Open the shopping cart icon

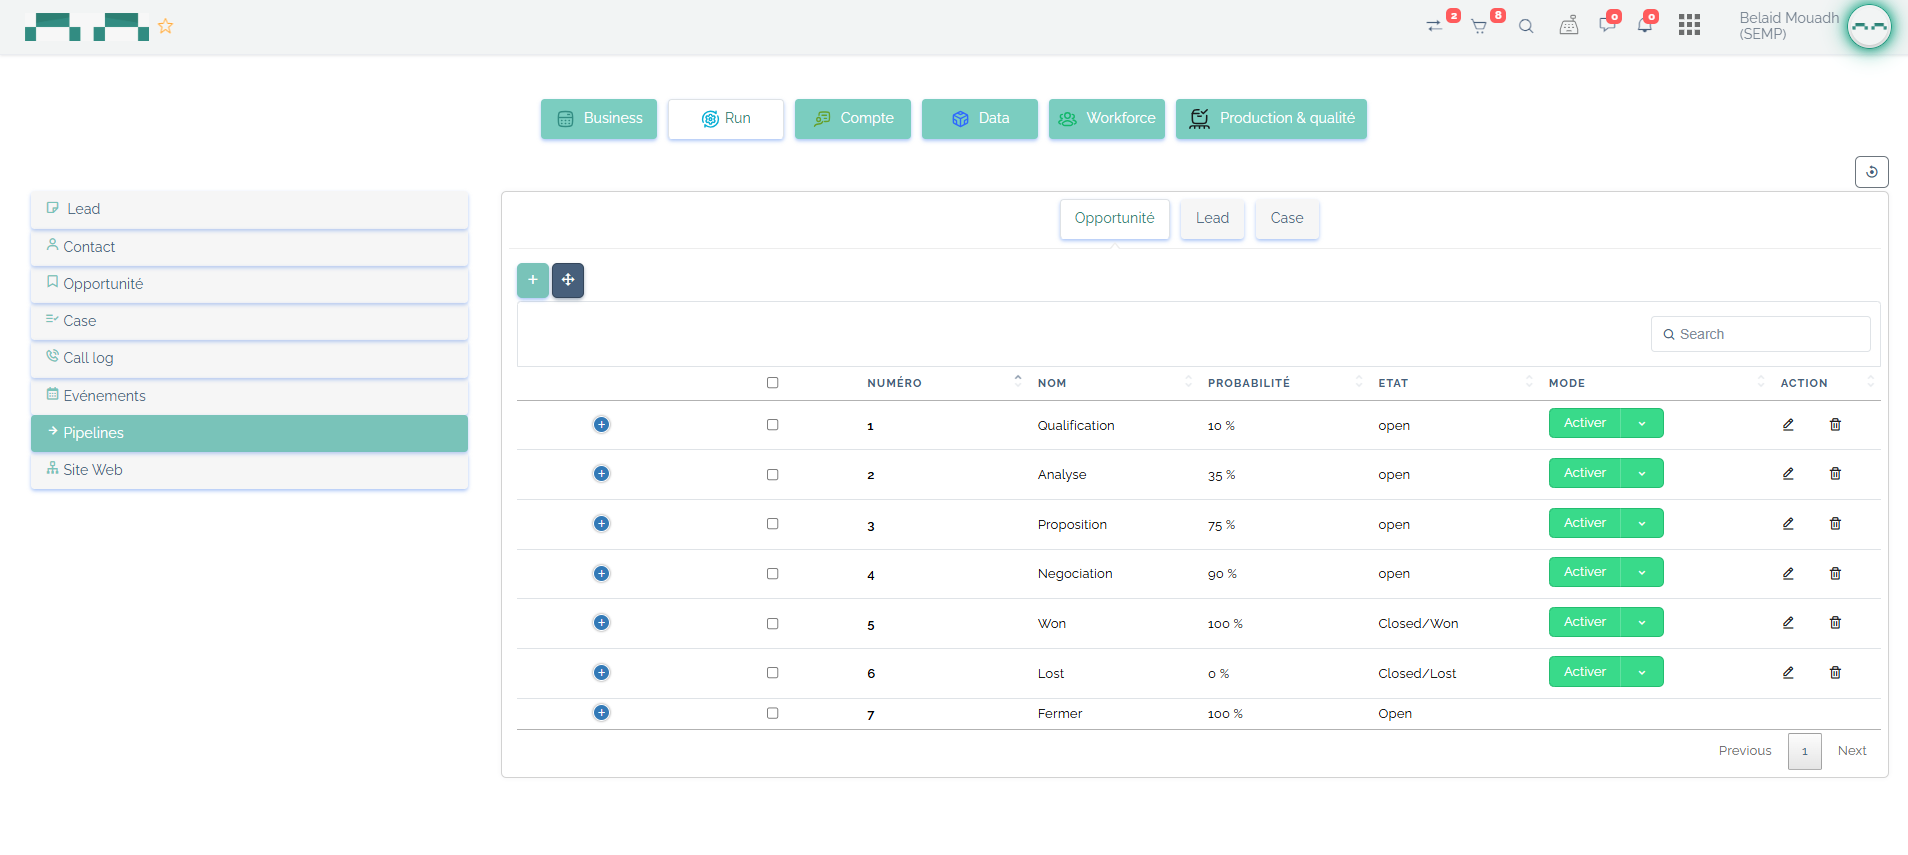[x=1479, y=27]
